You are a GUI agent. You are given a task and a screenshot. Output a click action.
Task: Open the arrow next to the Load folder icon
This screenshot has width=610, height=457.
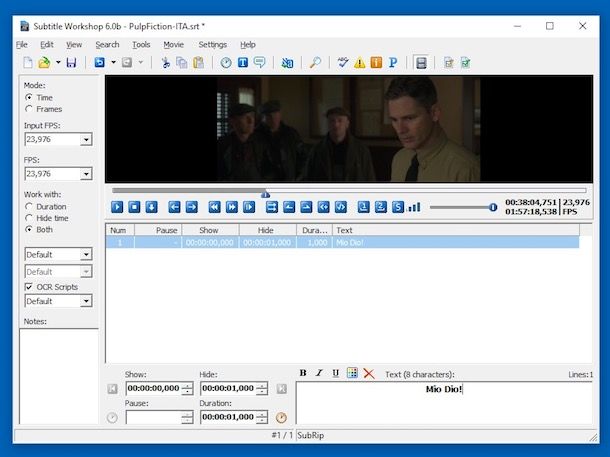point(58,63)
